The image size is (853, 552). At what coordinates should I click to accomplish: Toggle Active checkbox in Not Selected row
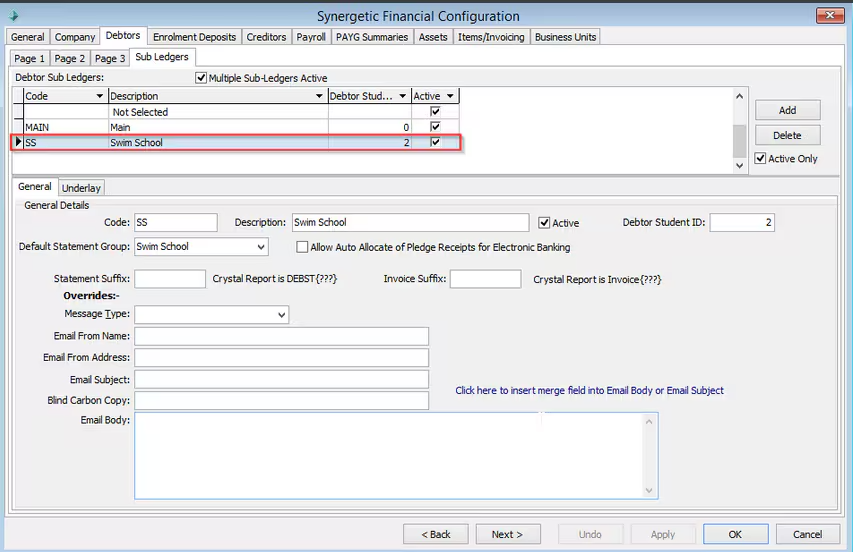tap(435, 111)
